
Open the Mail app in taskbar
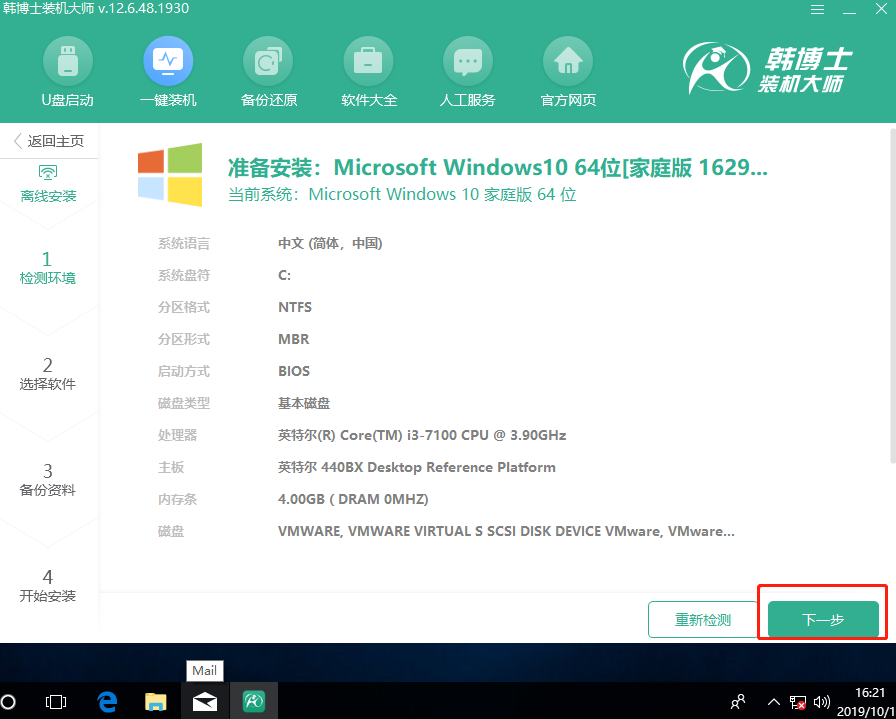pos(204,701)
